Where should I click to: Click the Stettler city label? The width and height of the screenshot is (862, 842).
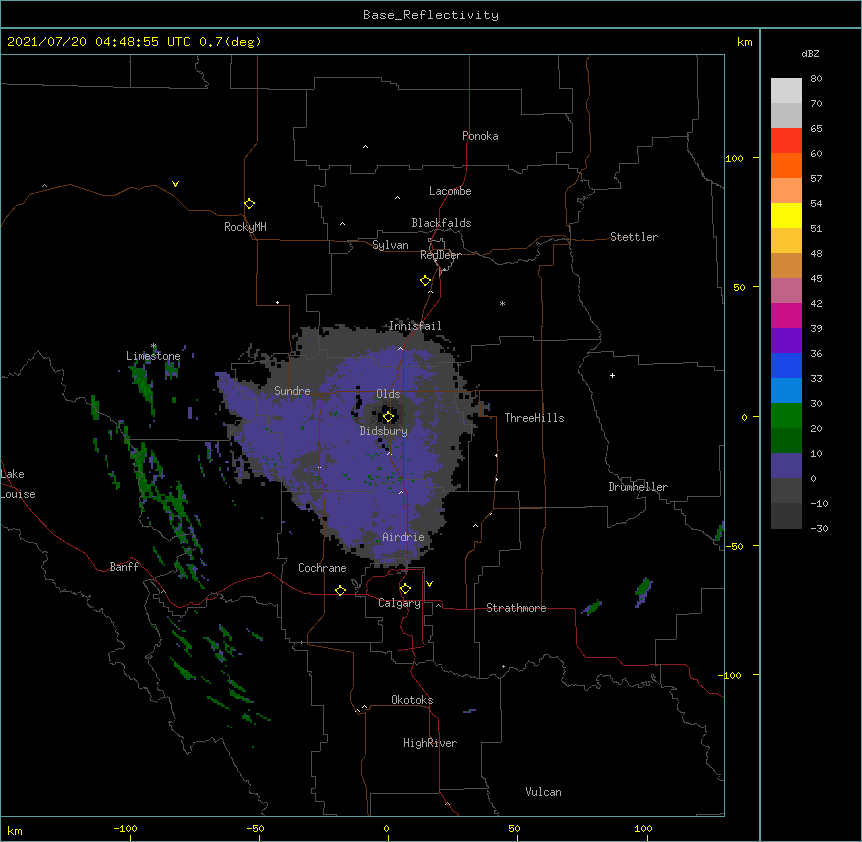(x=634, y=237)
